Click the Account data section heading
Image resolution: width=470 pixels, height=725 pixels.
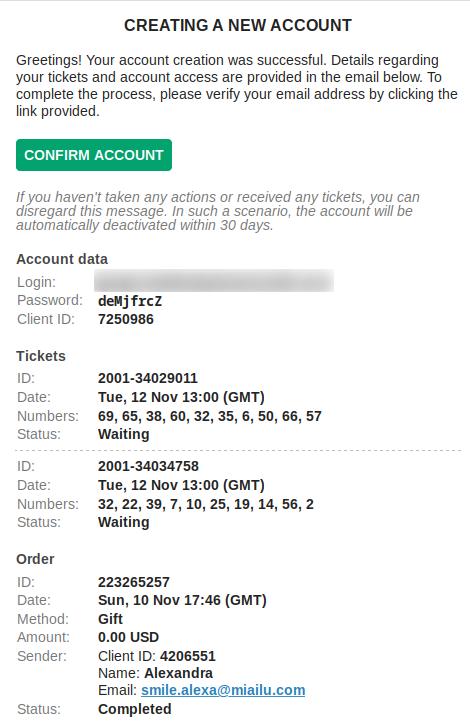62,259
